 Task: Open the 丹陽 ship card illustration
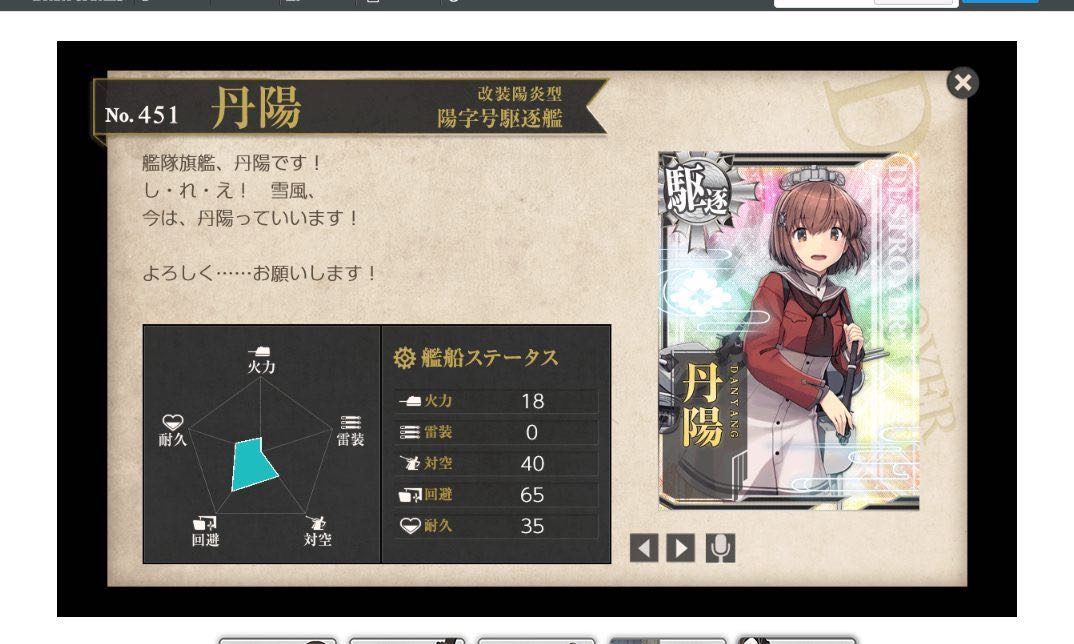pyautogui.click(x=788, y=332)
